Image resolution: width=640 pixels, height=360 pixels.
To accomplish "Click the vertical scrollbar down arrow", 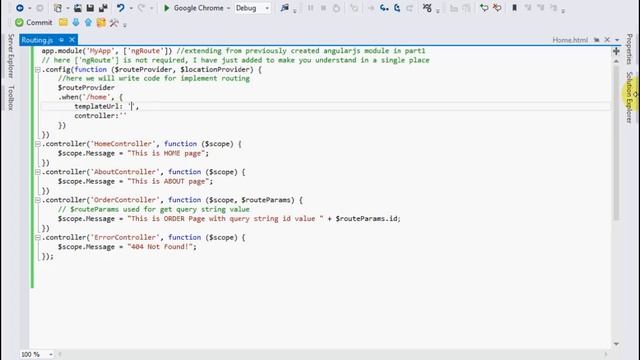I will click(x=616, y=344).
